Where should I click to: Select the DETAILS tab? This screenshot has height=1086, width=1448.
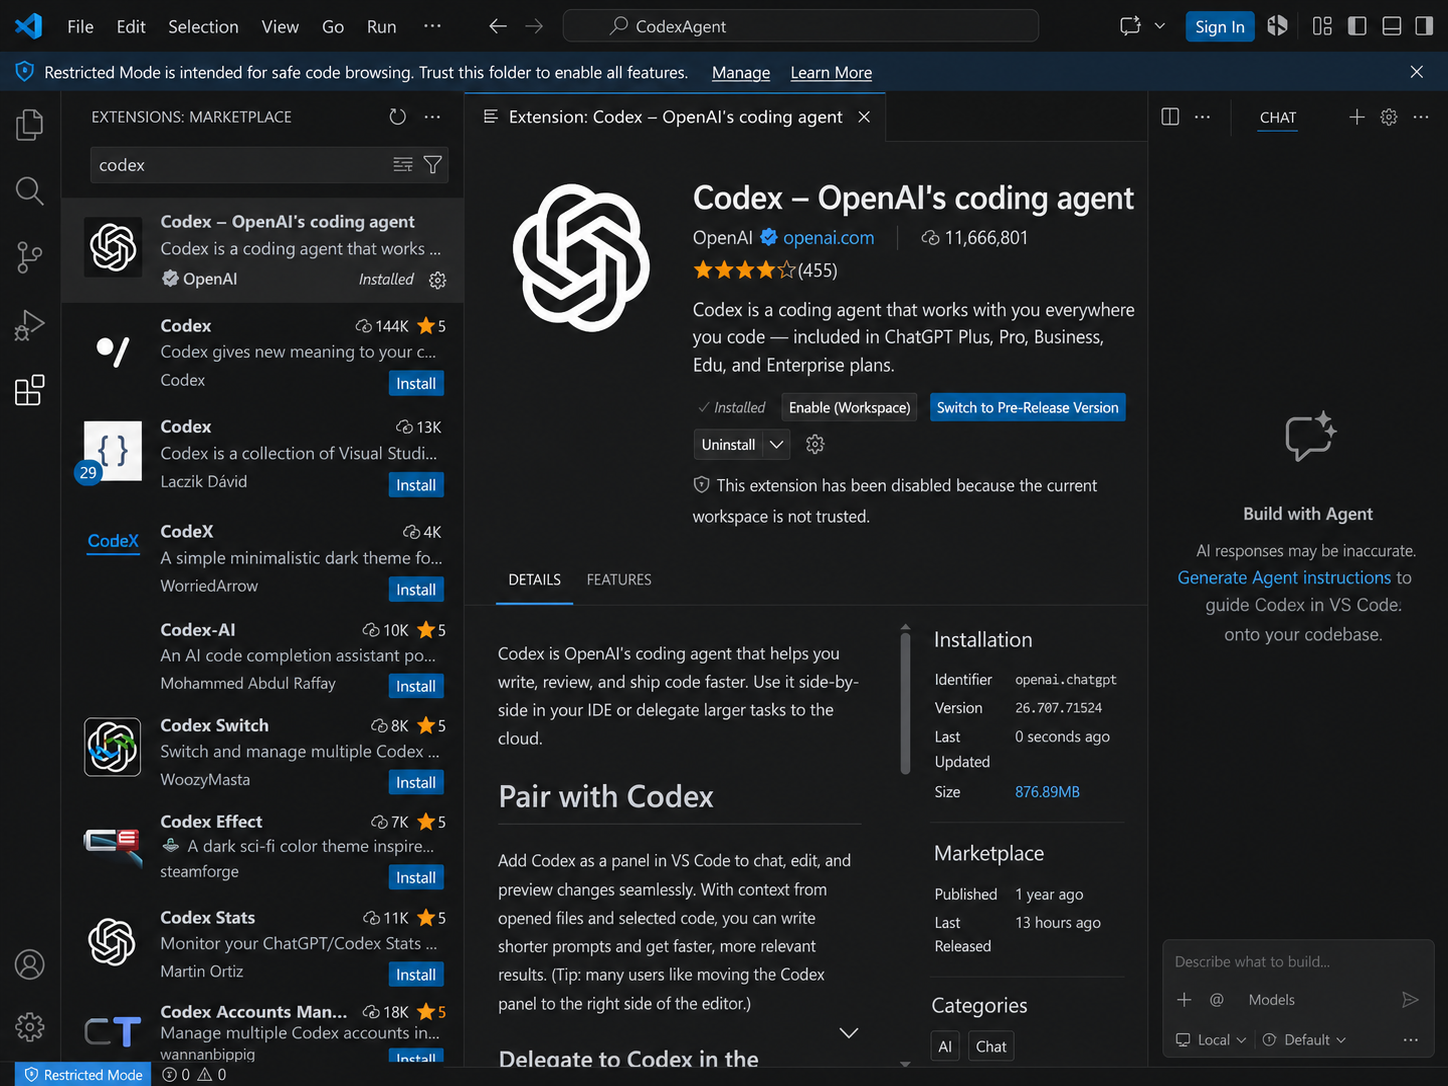534,580
